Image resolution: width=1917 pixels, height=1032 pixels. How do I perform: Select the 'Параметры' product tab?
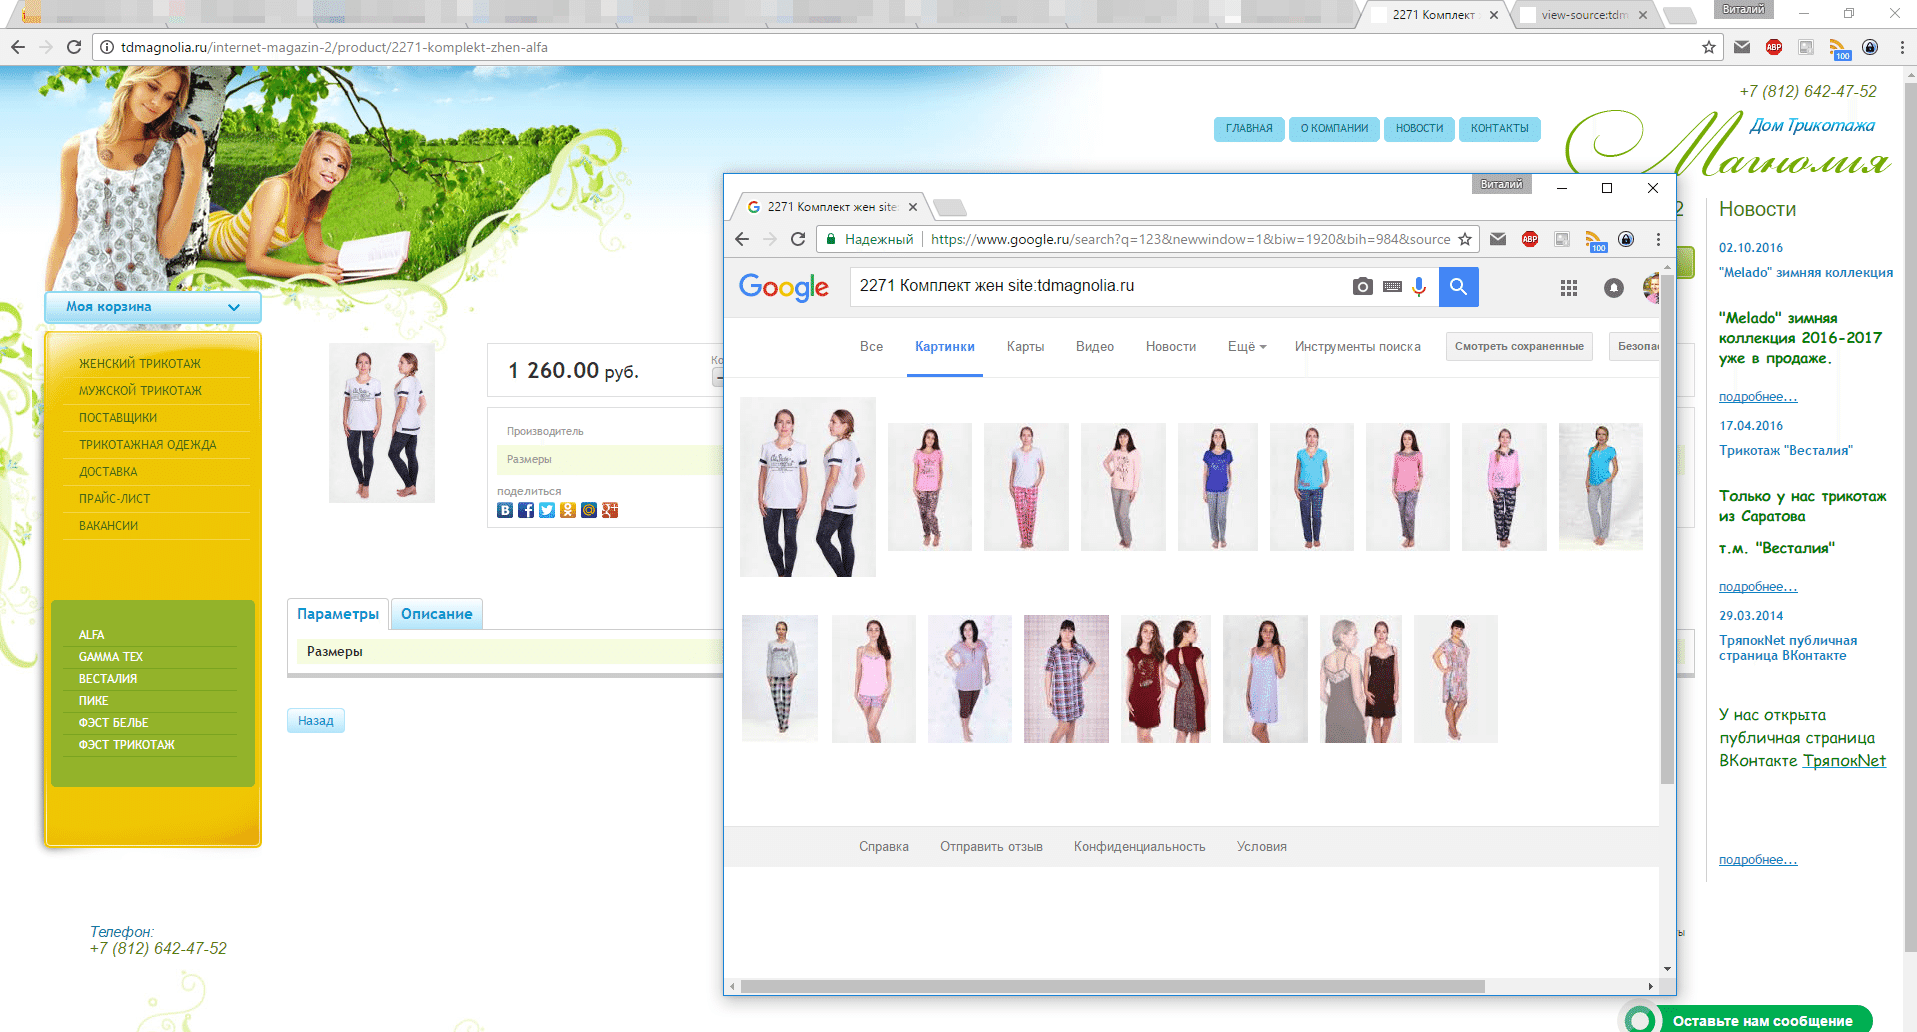[338, 614]
